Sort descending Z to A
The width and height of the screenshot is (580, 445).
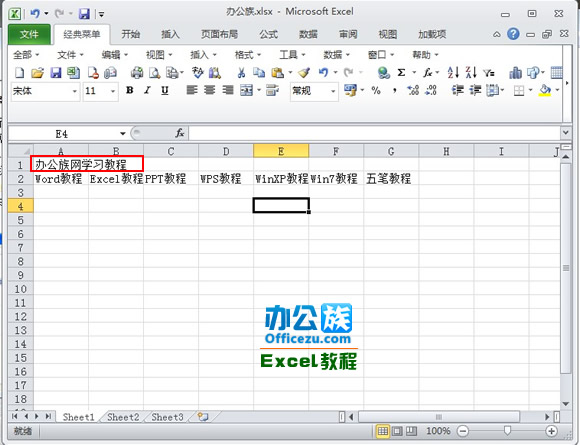(x=471, y=73)
